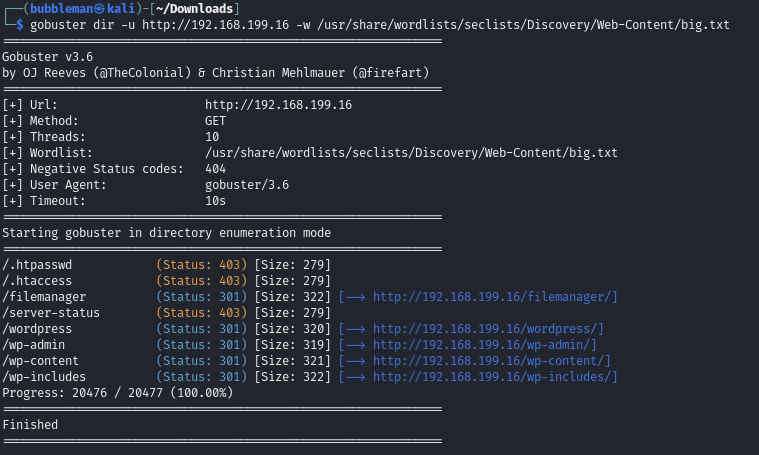
Task: Click the dollar sign prompt symbol
Action: [20, 25]
